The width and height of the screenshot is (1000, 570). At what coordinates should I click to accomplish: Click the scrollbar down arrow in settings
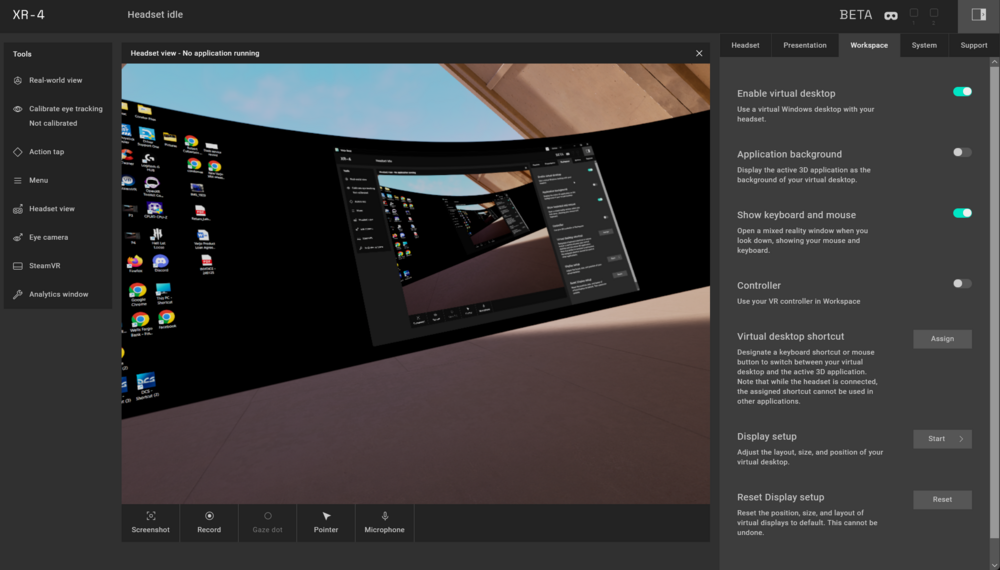[x=994, y=565]
